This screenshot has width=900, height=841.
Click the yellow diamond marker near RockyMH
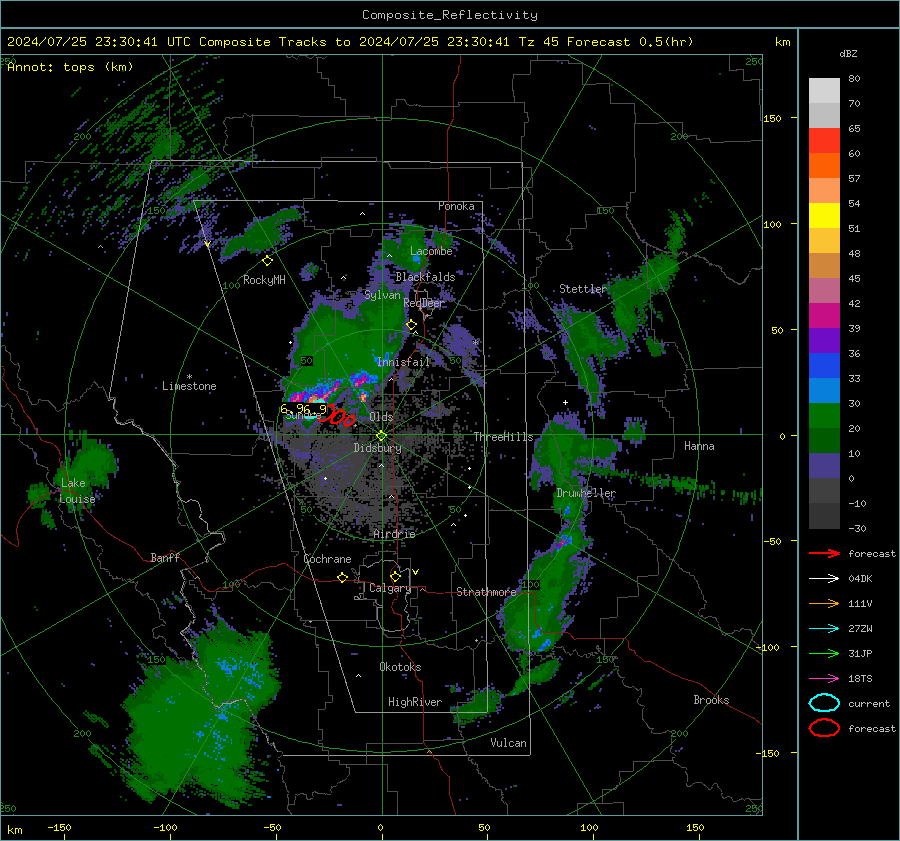(x=267, y=261)
